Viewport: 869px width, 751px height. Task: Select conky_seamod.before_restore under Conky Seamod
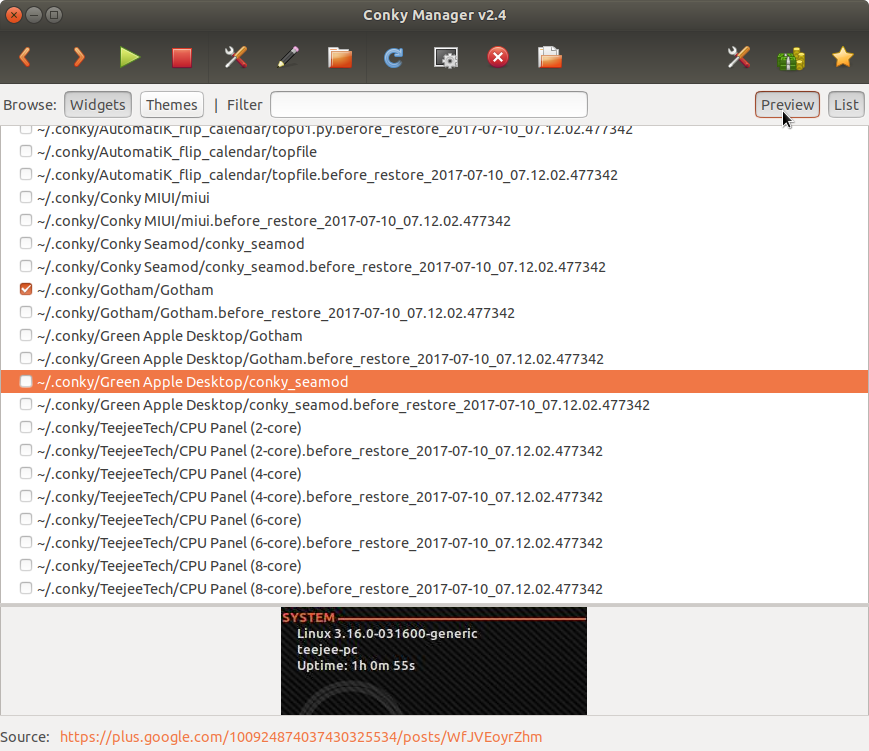[321, 267]
